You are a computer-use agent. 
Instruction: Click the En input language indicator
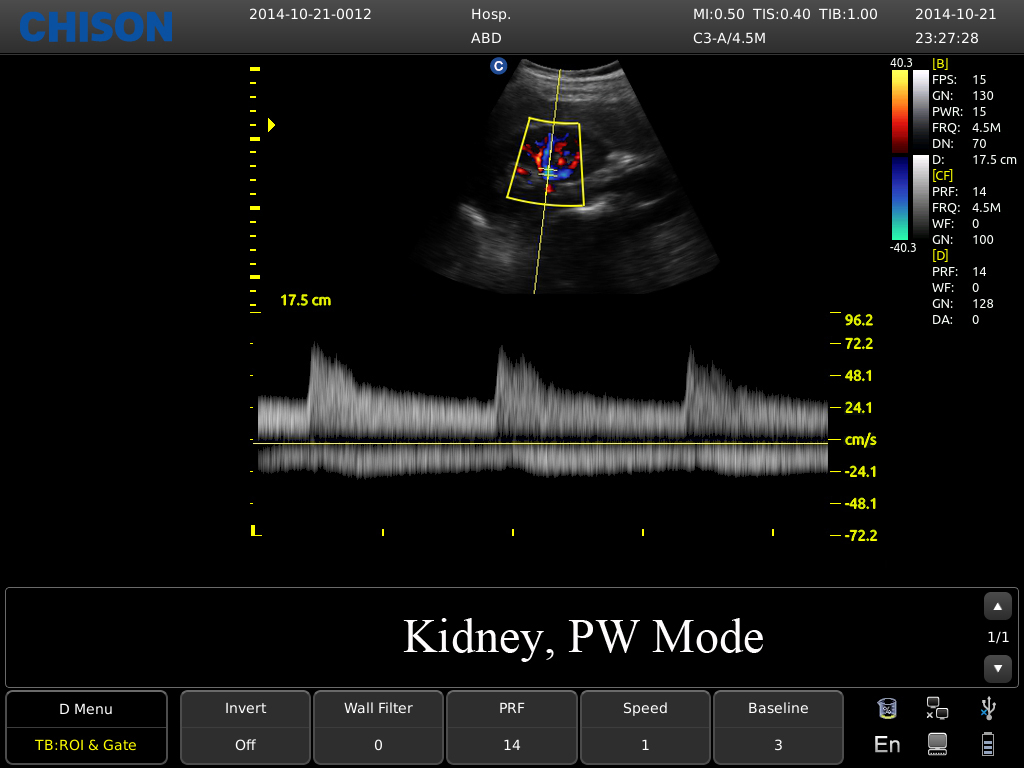(886, 744)
